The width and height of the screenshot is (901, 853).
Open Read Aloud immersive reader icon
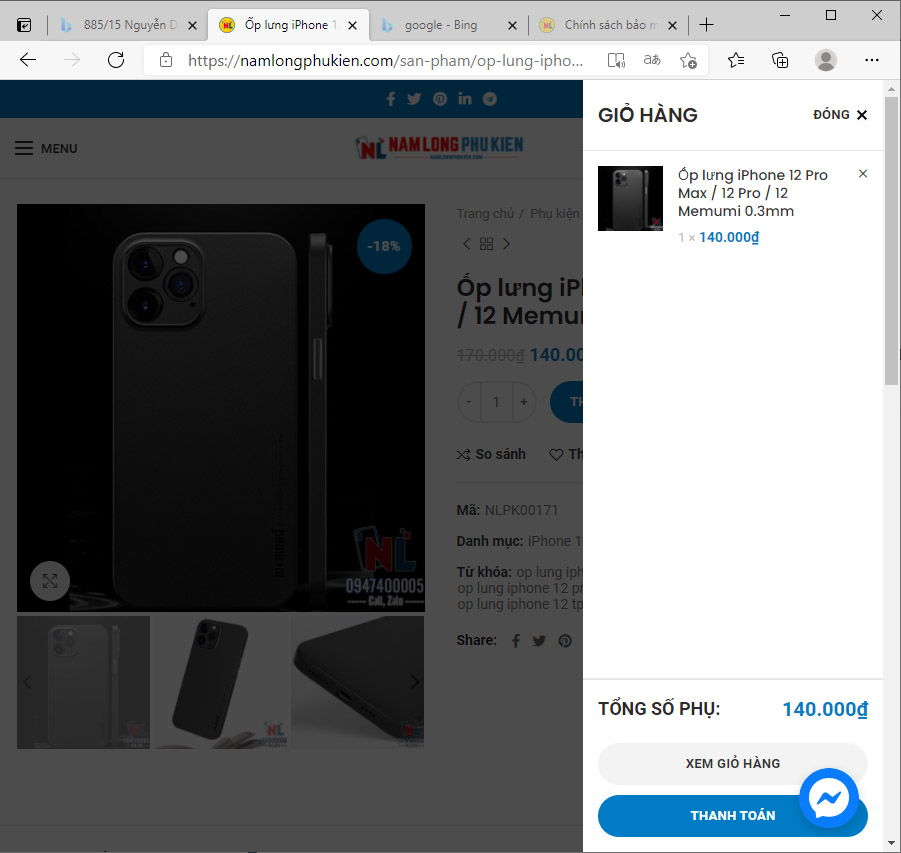point(616,60)
